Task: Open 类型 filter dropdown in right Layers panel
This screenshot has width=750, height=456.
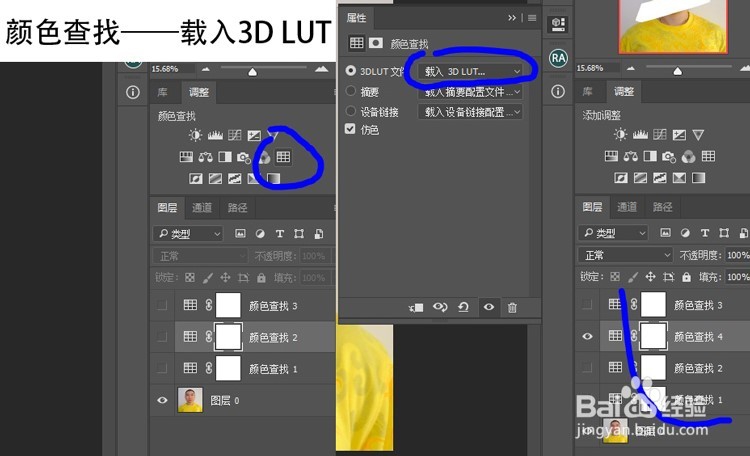Action: [613, 233]
